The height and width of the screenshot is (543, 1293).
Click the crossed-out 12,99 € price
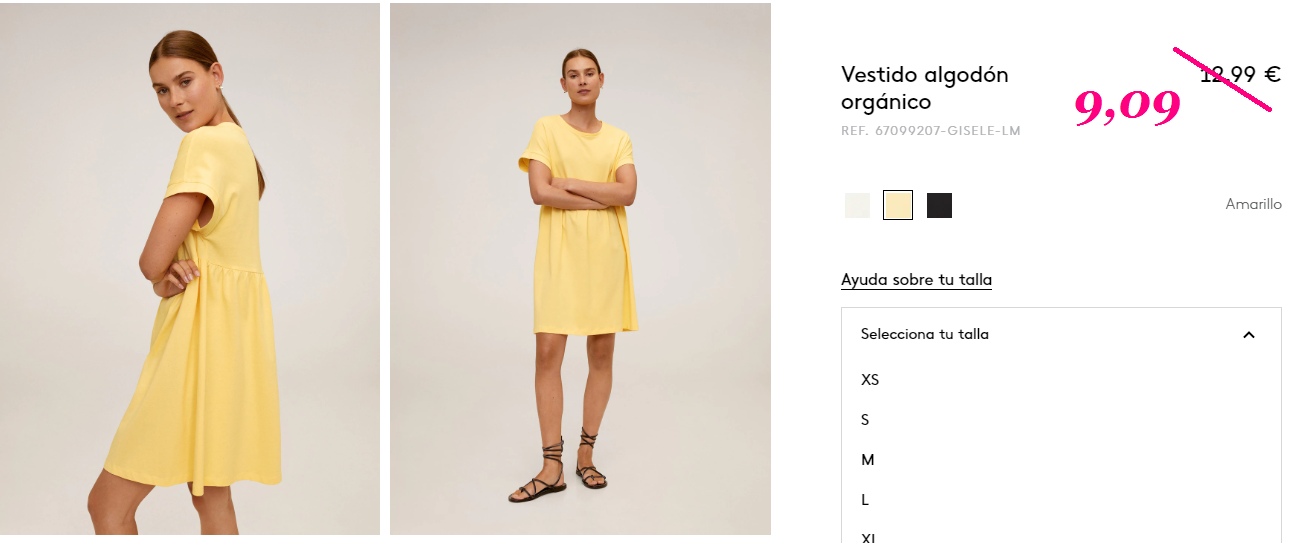click(x=1240, y=74)
